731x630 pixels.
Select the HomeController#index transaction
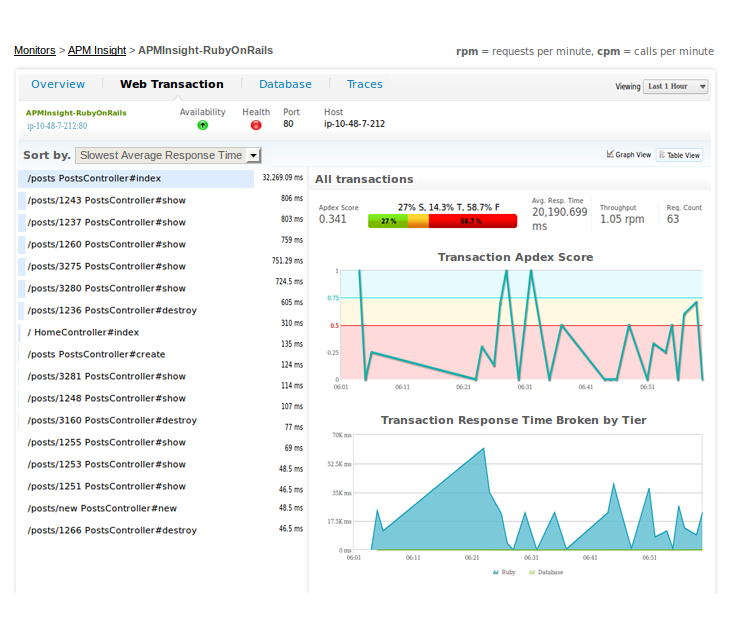(x=83, y=332)
